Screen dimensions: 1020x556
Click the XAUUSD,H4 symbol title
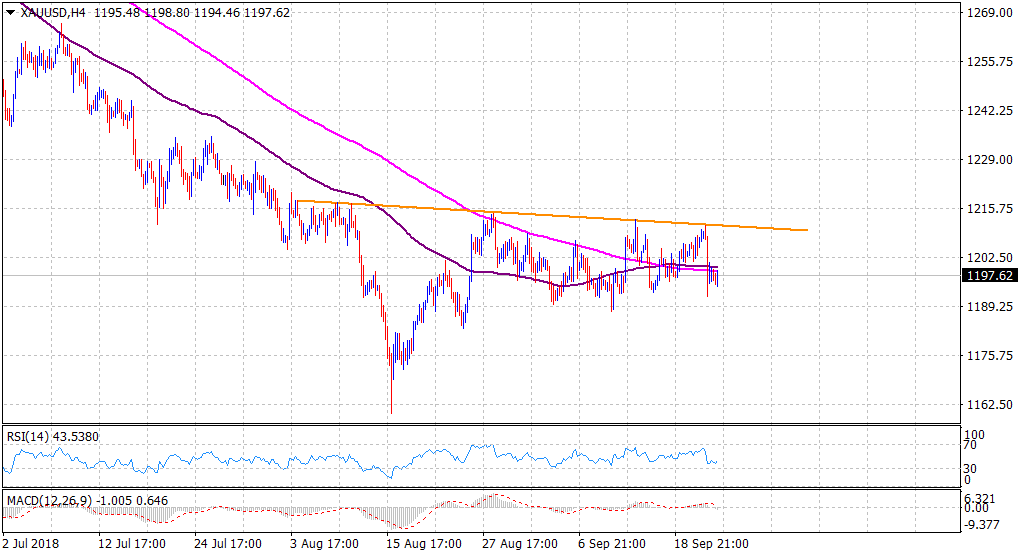coord(51,11)
